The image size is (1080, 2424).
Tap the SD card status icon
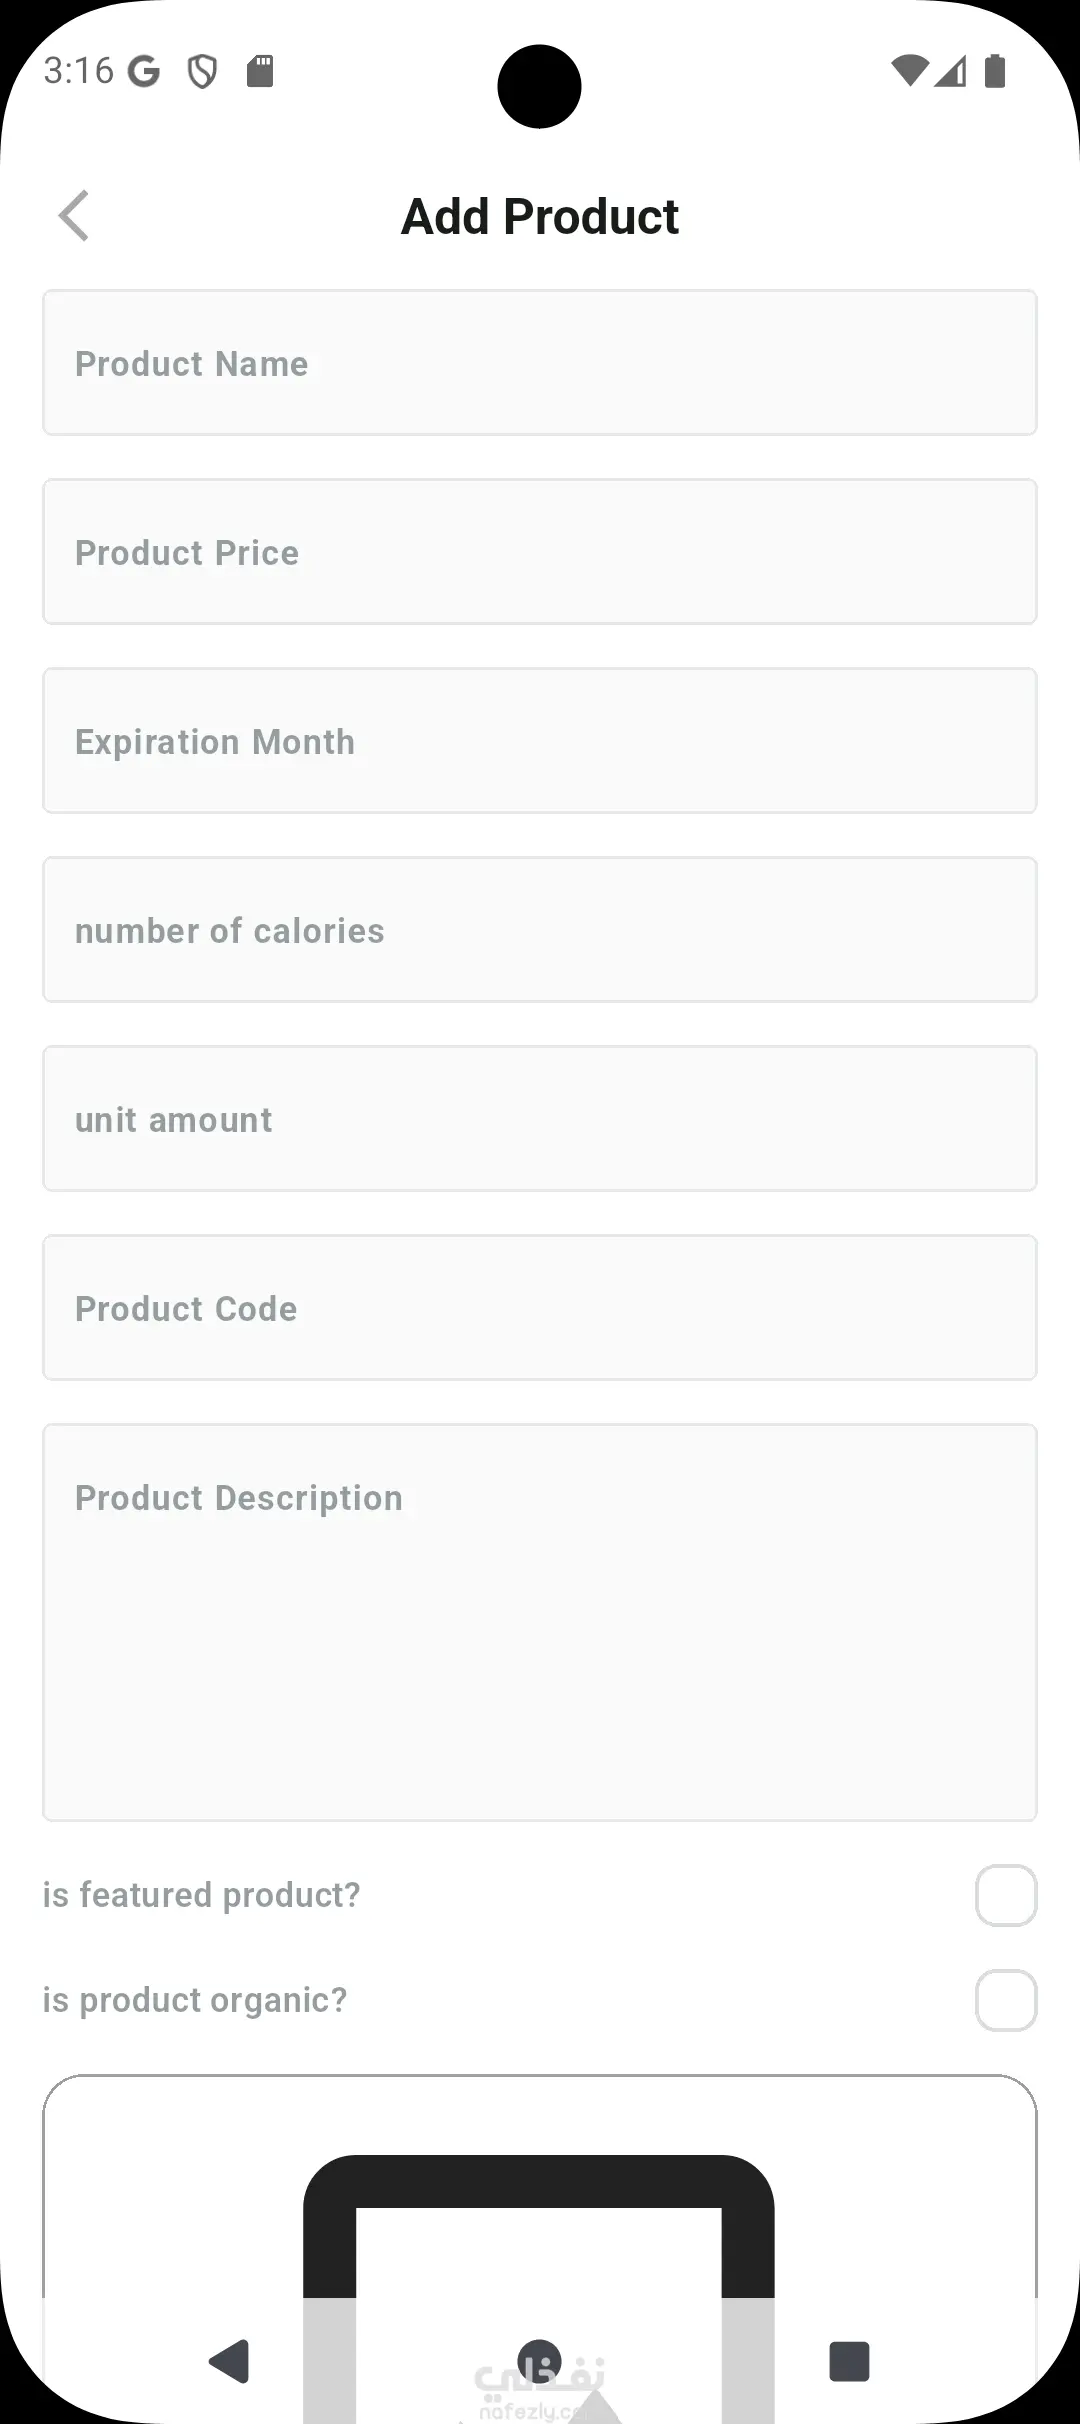coord(260,72)
